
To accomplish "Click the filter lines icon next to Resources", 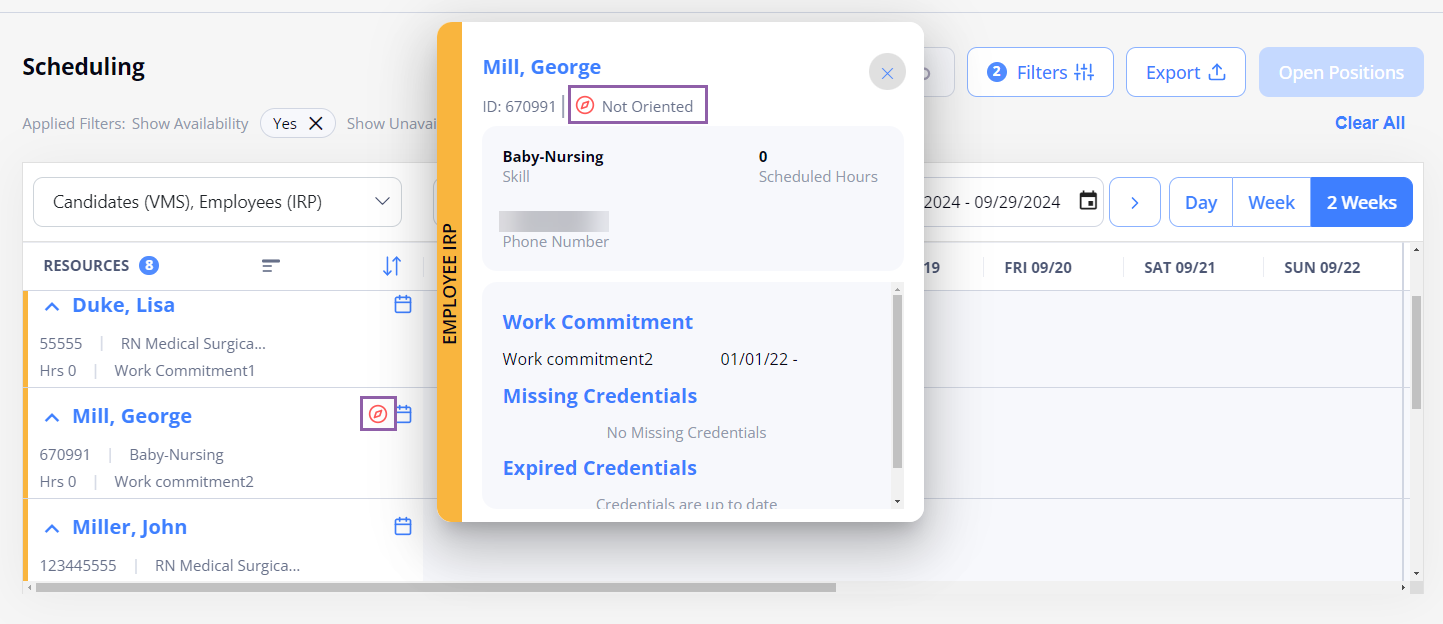I will pos(271,266).
